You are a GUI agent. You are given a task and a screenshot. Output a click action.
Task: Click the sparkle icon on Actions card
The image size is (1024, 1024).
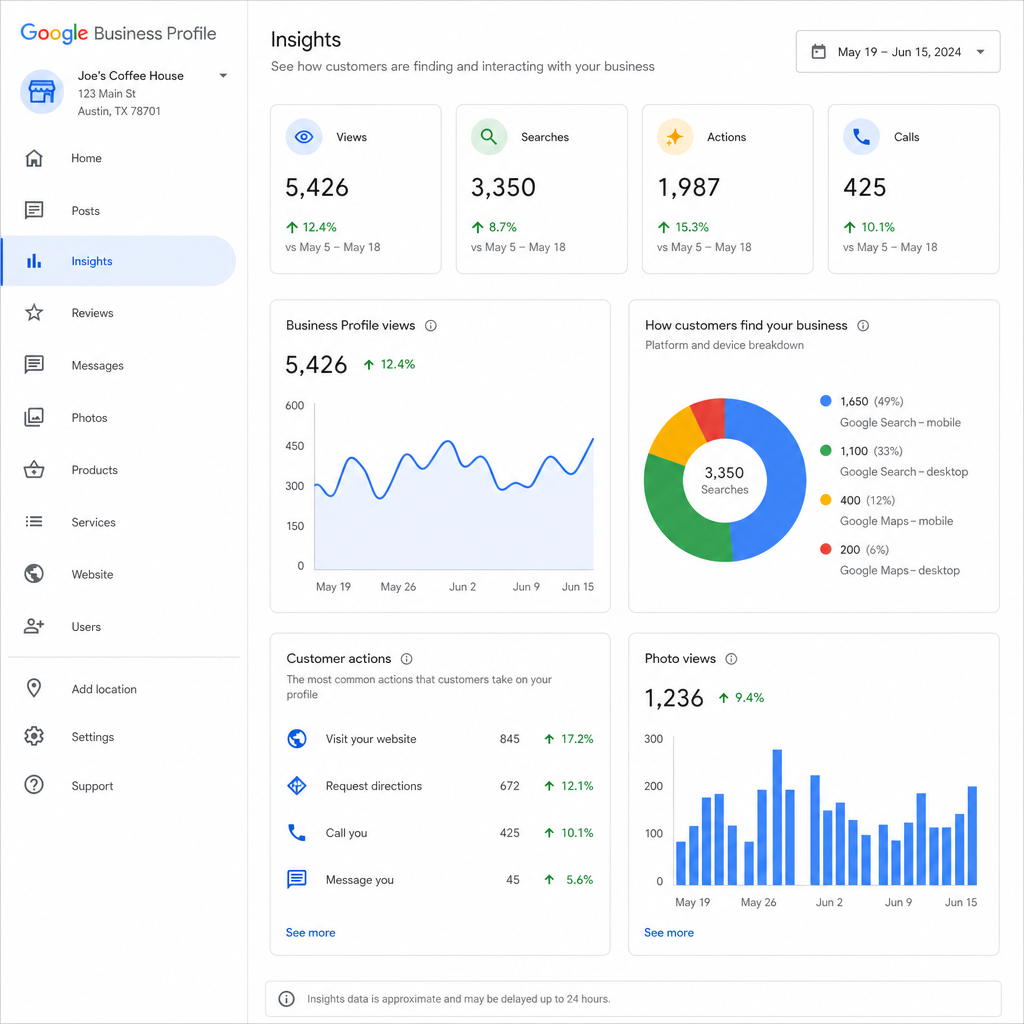[675, 137]
